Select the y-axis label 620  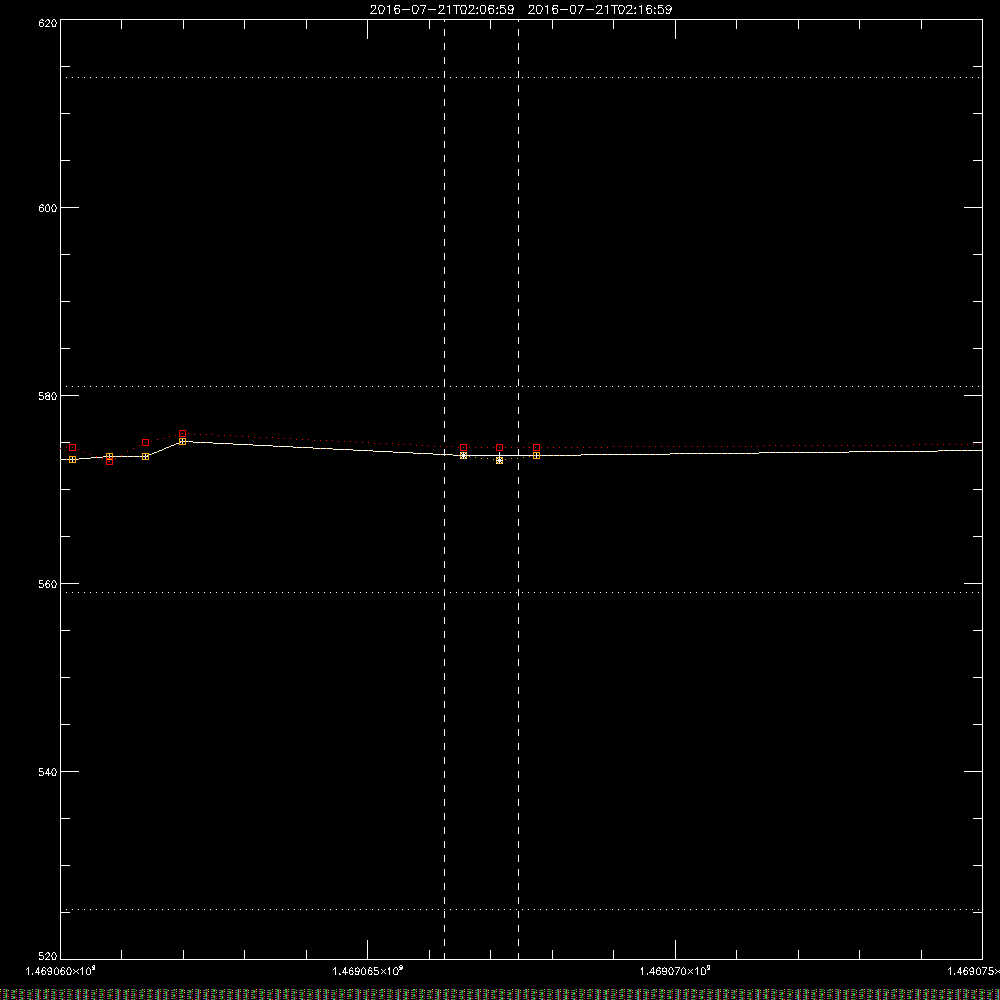pos(48,23)
